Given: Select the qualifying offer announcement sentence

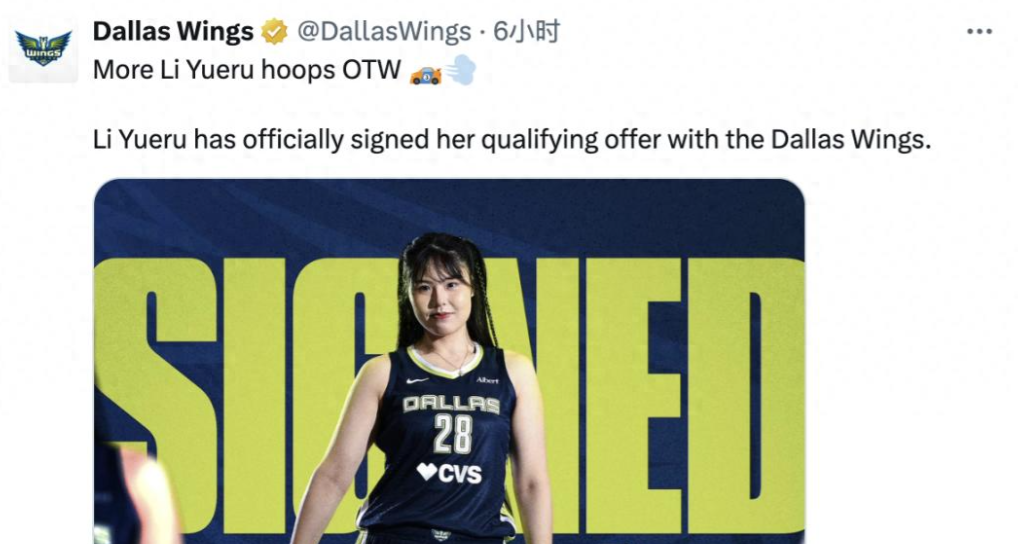Looking at the screenshot, I should (512, 140).
